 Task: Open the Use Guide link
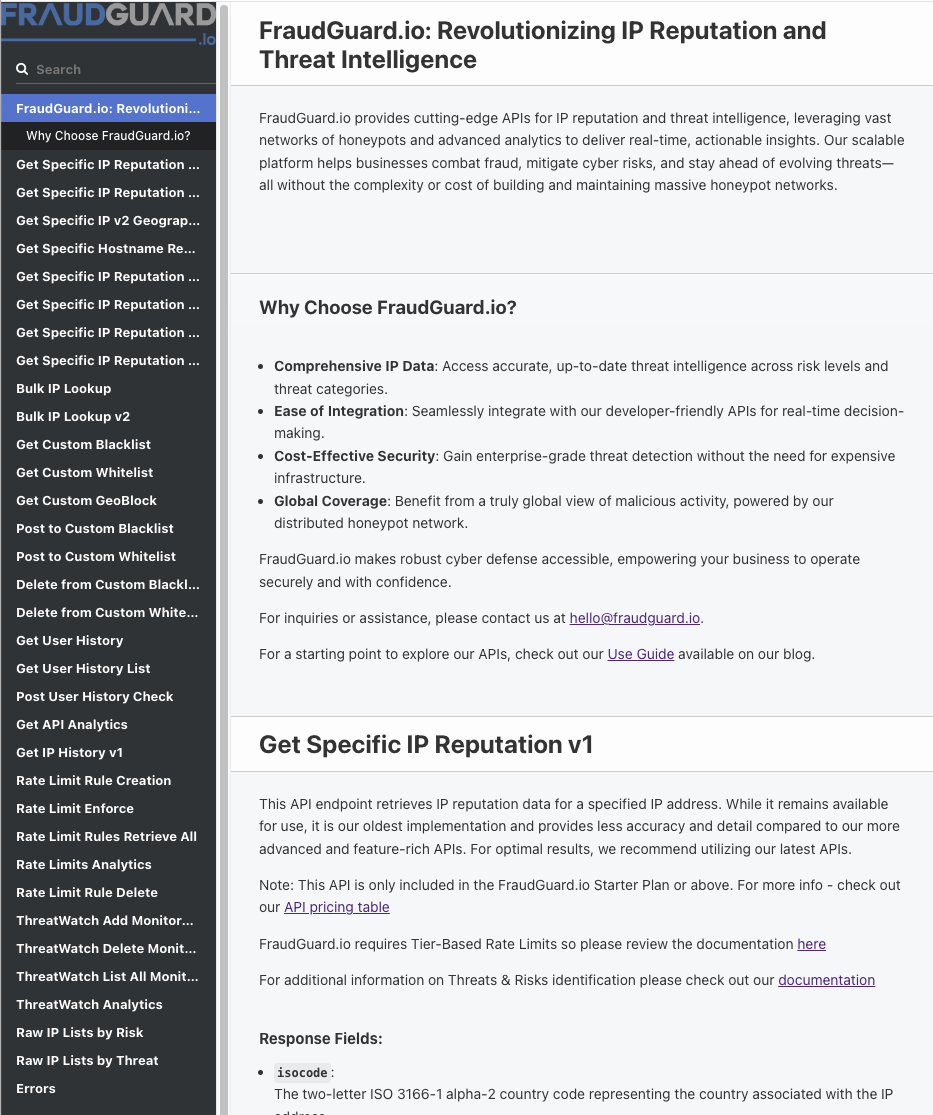[640, 654]
